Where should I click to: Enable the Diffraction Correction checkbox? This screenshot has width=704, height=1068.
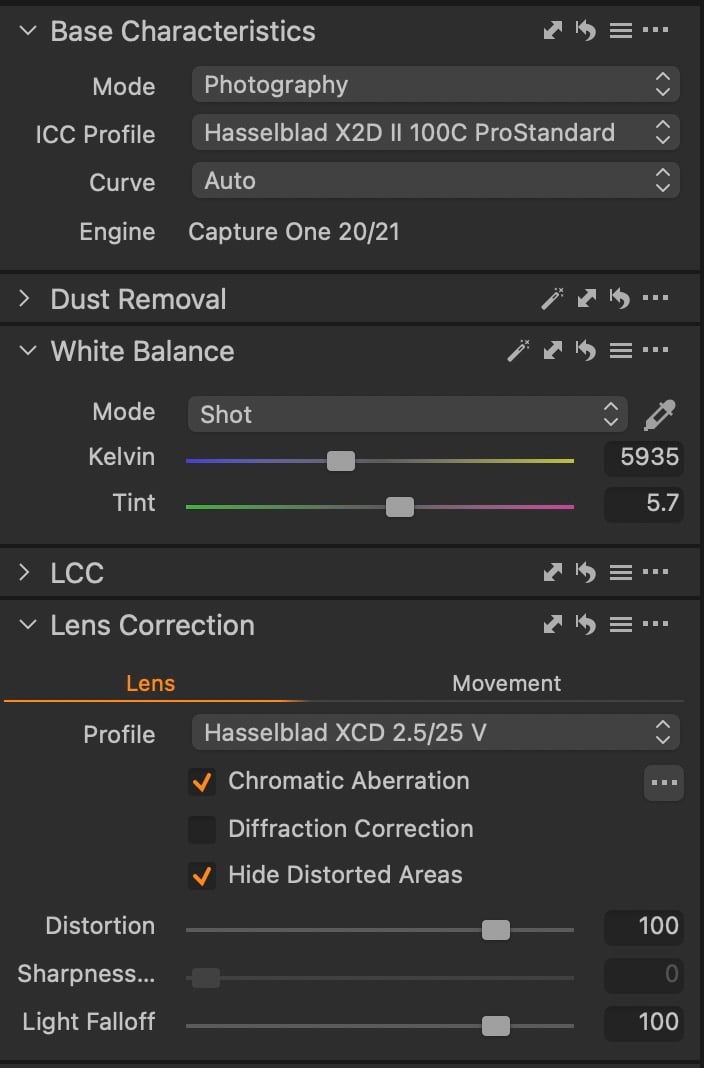click(202, 829)
